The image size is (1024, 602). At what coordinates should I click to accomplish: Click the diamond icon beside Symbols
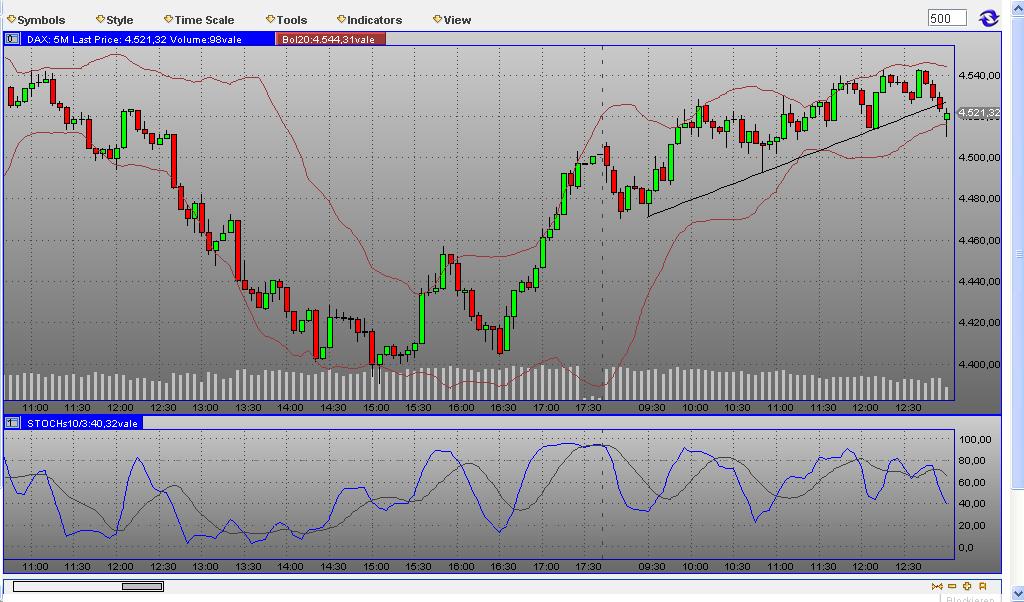point(9,18)
